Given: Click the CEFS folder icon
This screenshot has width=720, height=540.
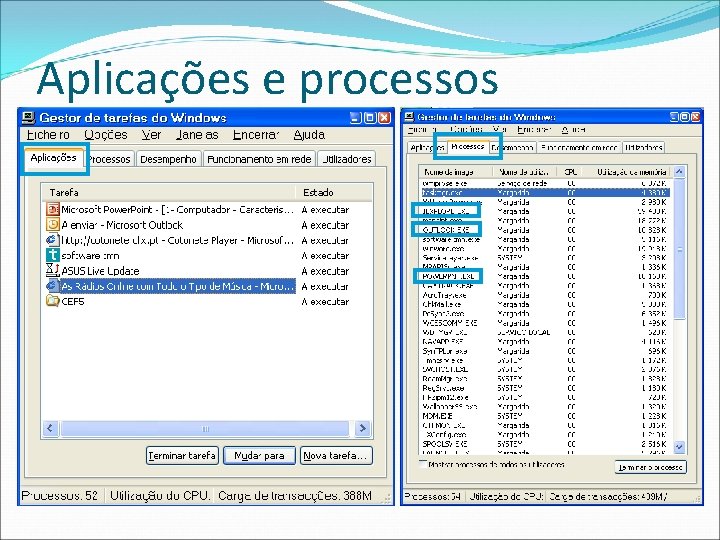Looking at the screenshot, I should [53, 301].
